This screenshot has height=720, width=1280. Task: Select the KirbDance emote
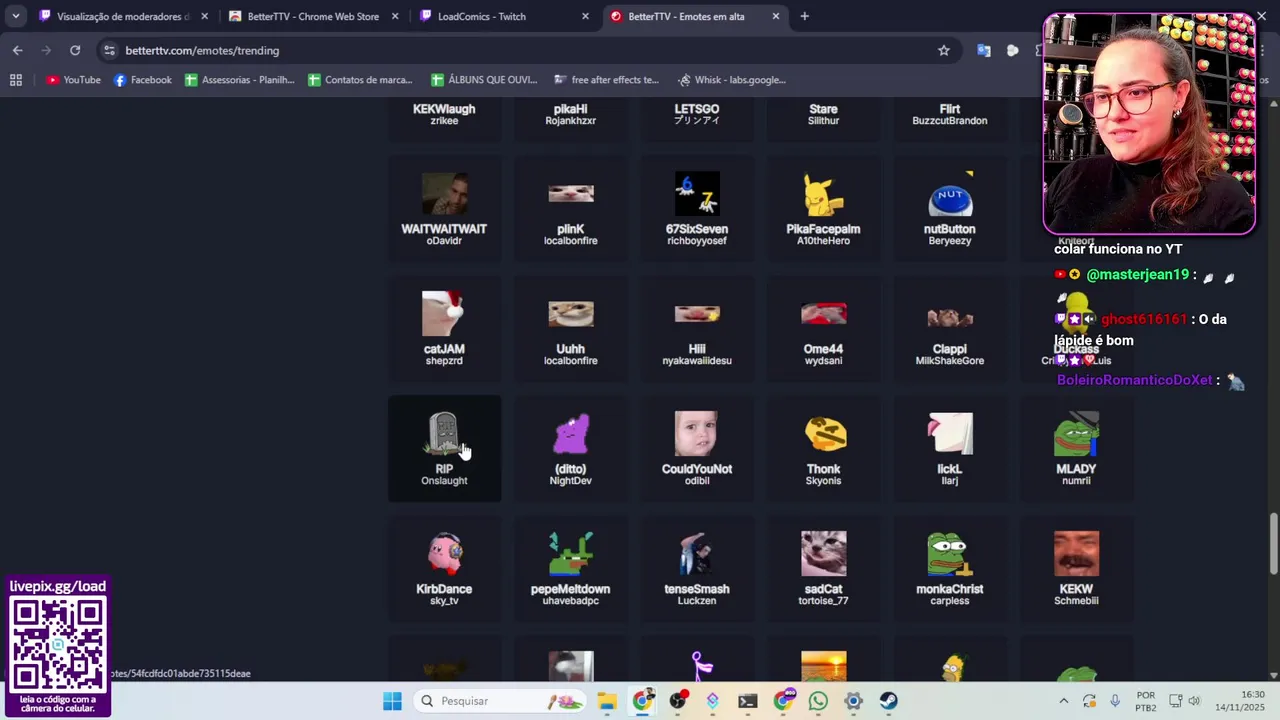coord(444,569)
